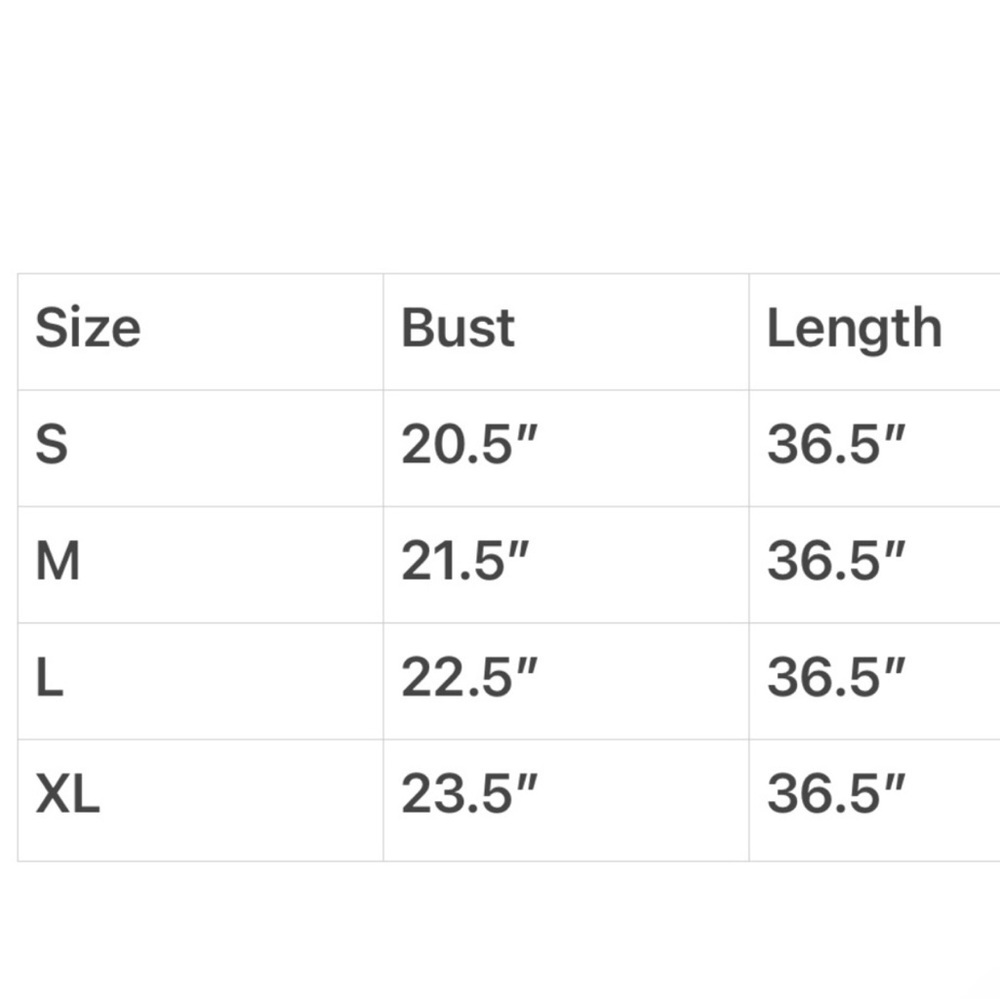Click the 23.5″ bust measurement
Image resolution: width=1000 pixels, height=1000 pixels.
(470, 796)
